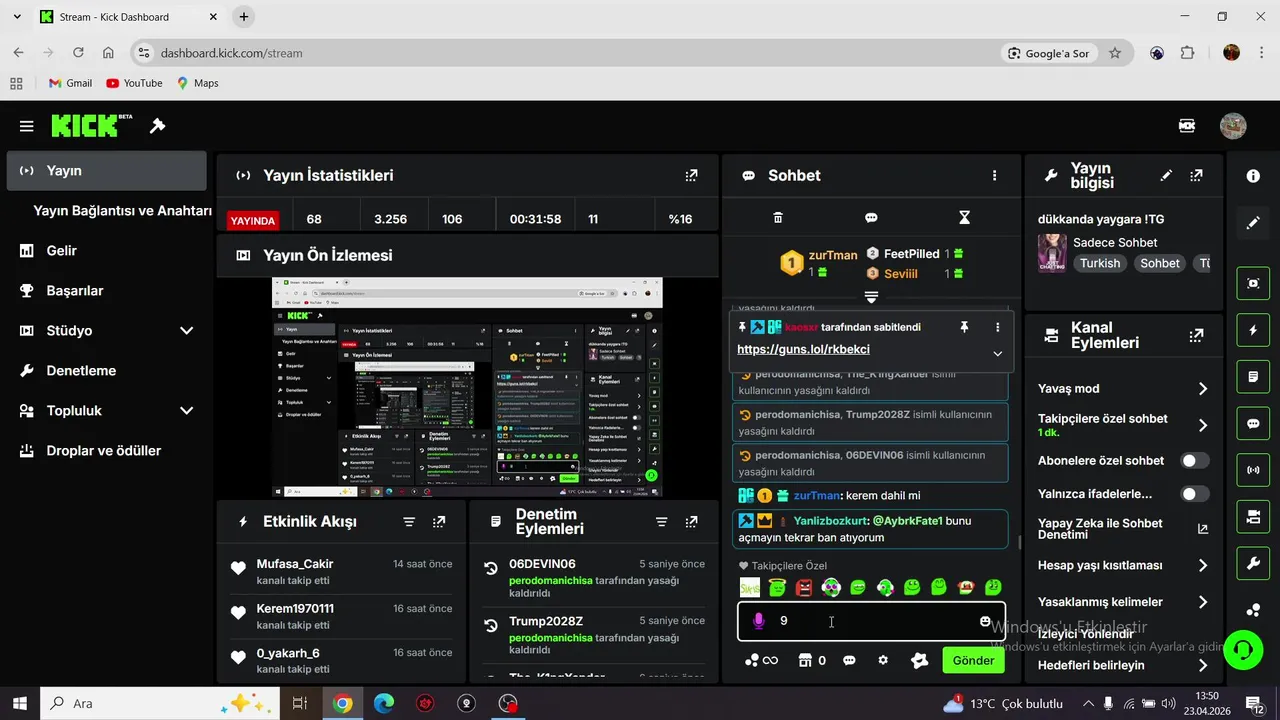This screenshot has height=720, width=1280.
Task: Click the İzleyici Yönlendir action
Action: (1086, 634)
